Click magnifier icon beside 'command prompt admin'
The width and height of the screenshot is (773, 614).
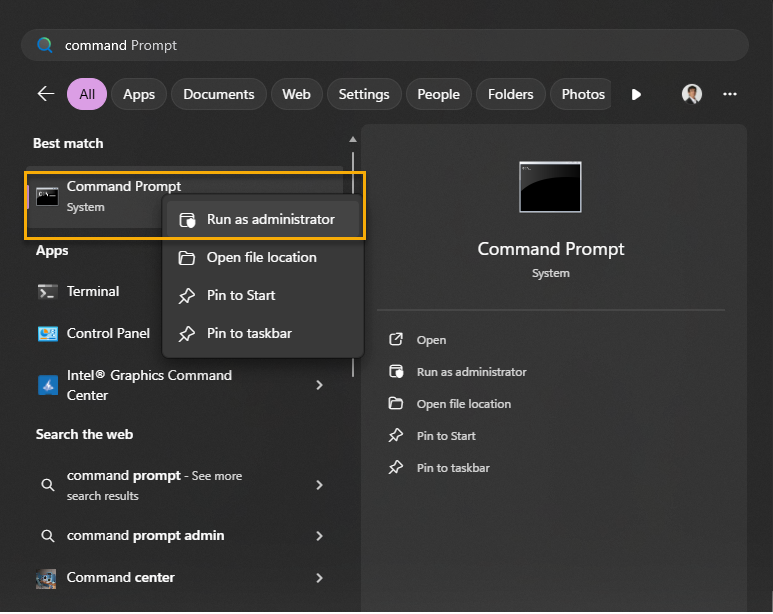point(47,536)
